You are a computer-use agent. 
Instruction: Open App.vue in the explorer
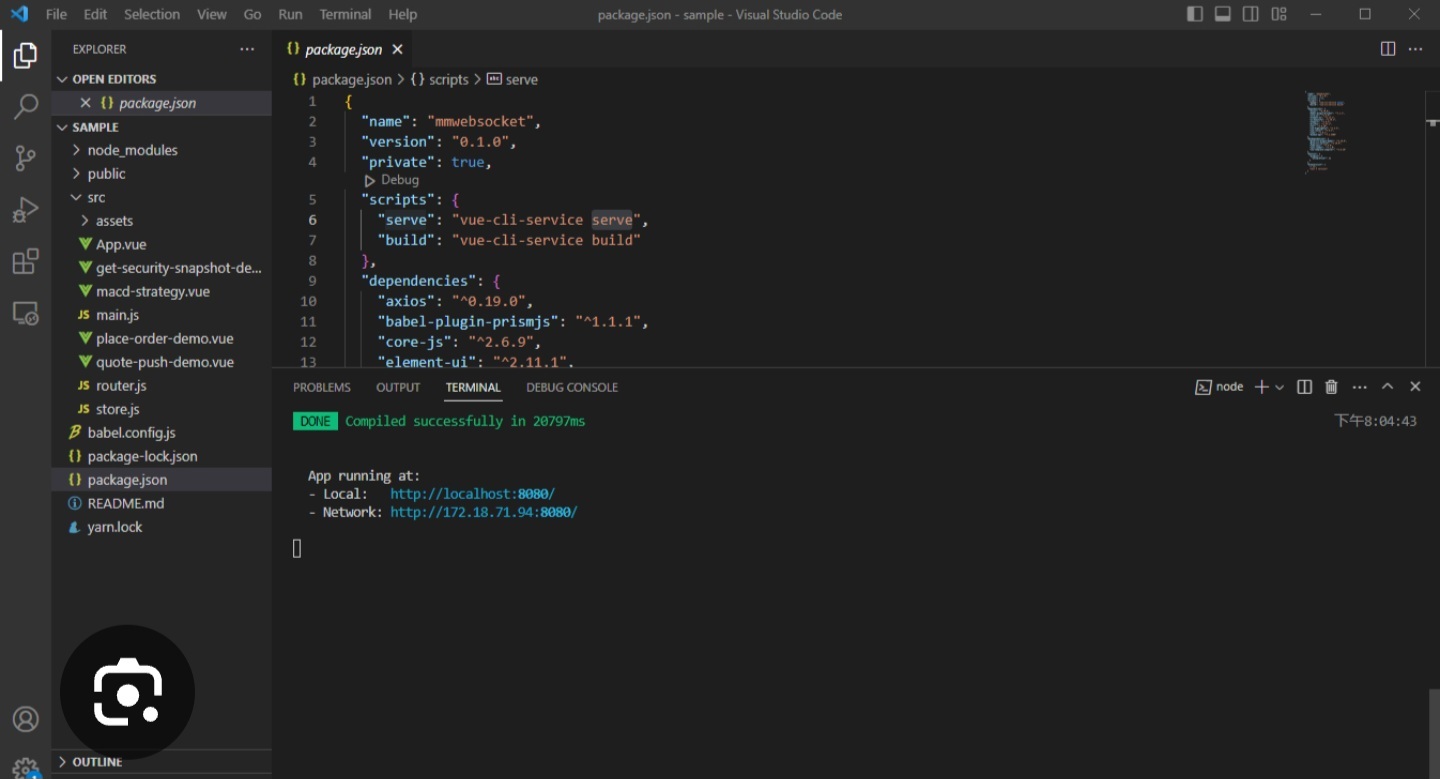[x=161, y=244]
